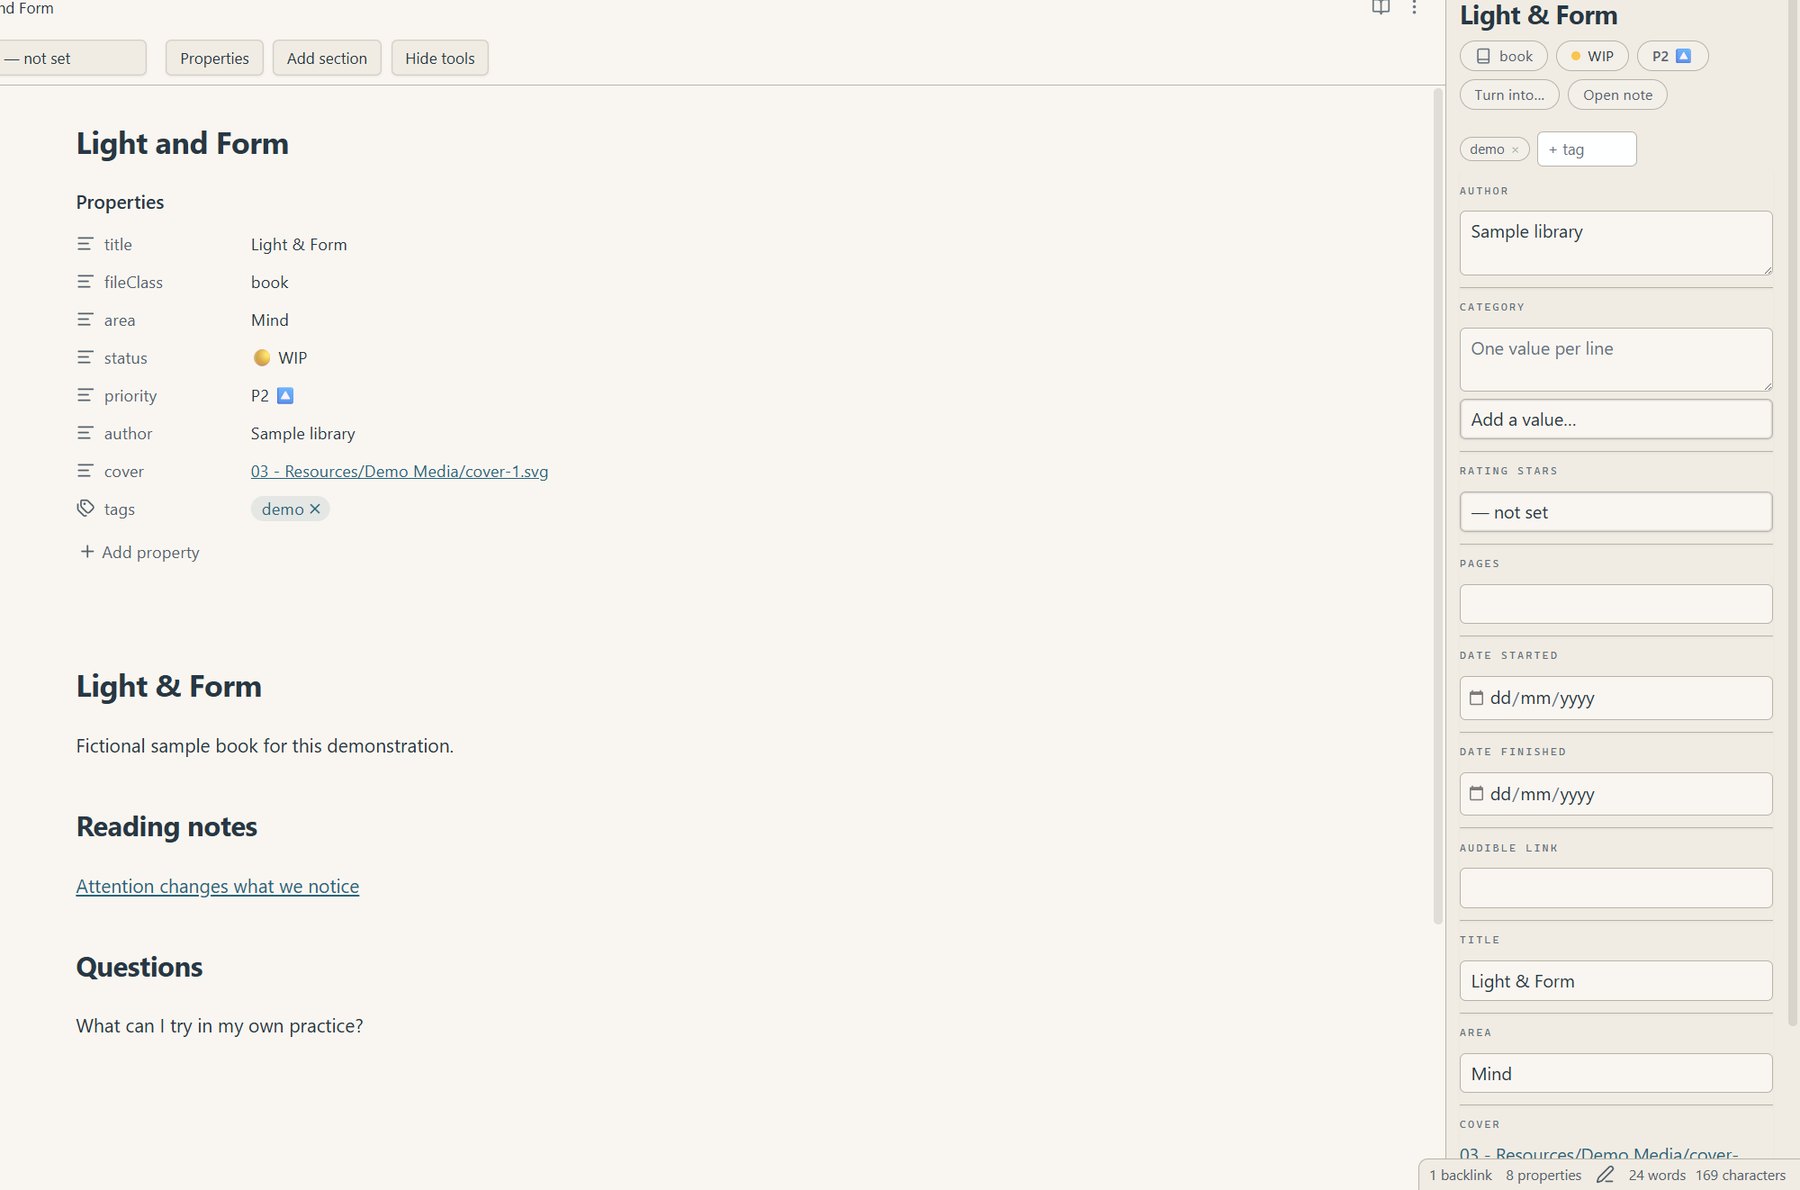Click the status property type icon
1800x1190 pixels.
pyautogui.click(x=86, y=358)
